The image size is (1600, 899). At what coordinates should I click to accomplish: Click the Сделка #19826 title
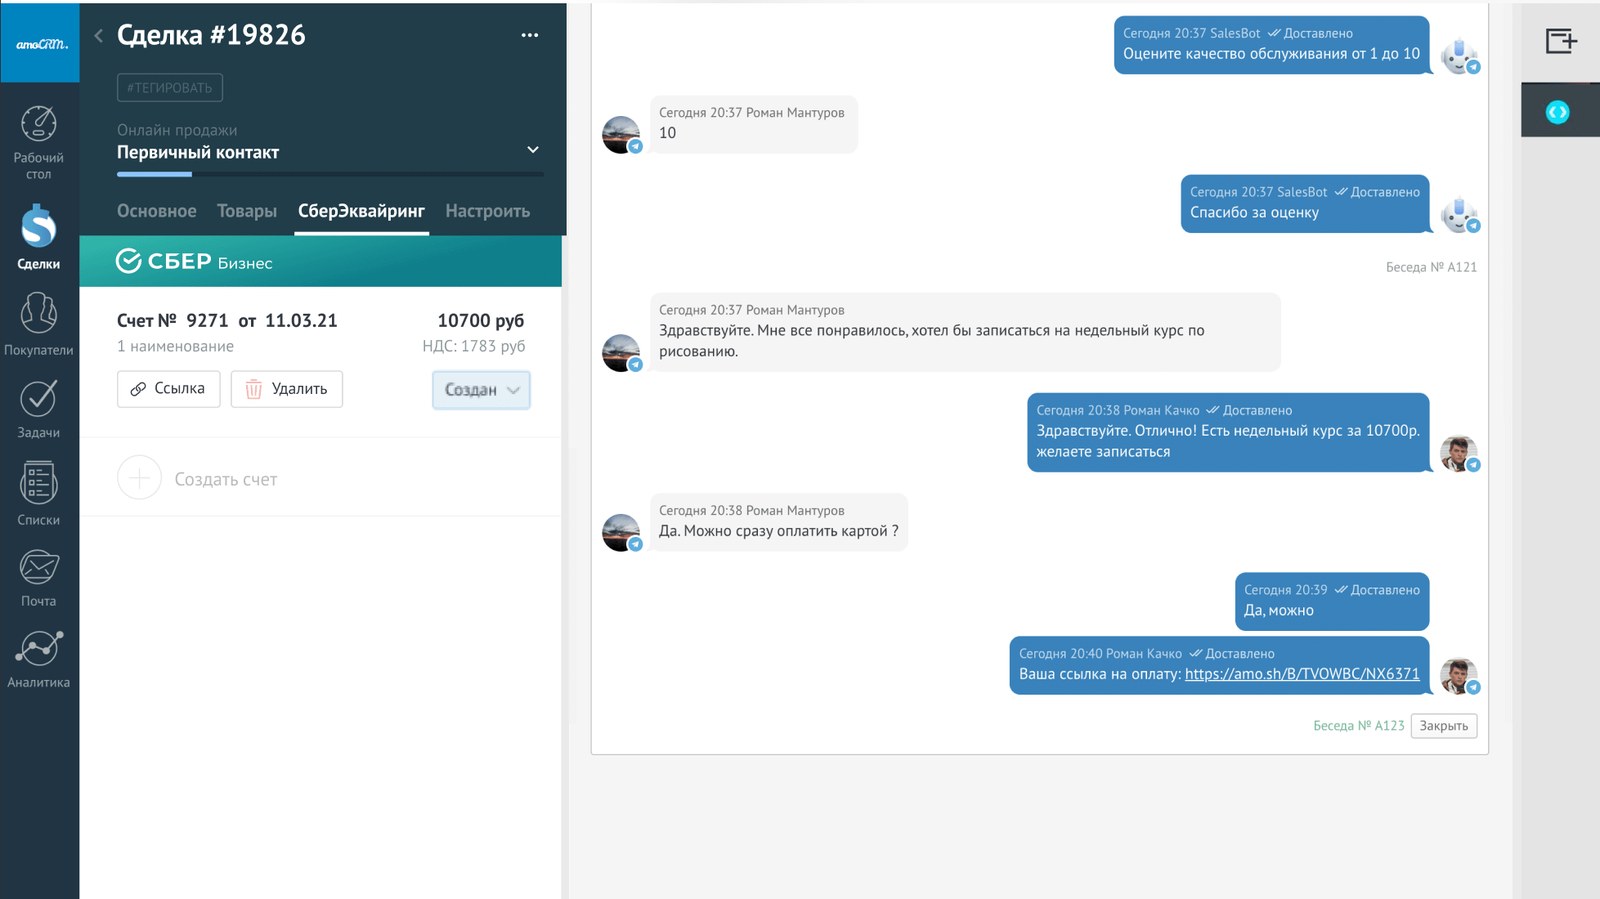coord(211,35)
